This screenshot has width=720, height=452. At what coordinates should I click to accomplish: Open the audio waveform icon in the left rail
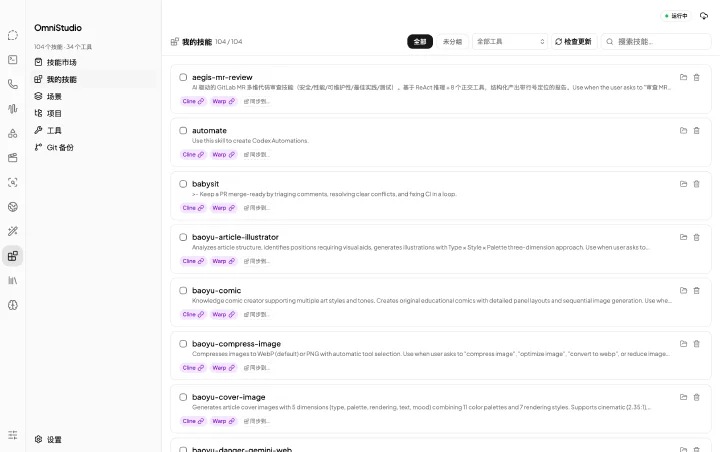click(x=13, y=109)
